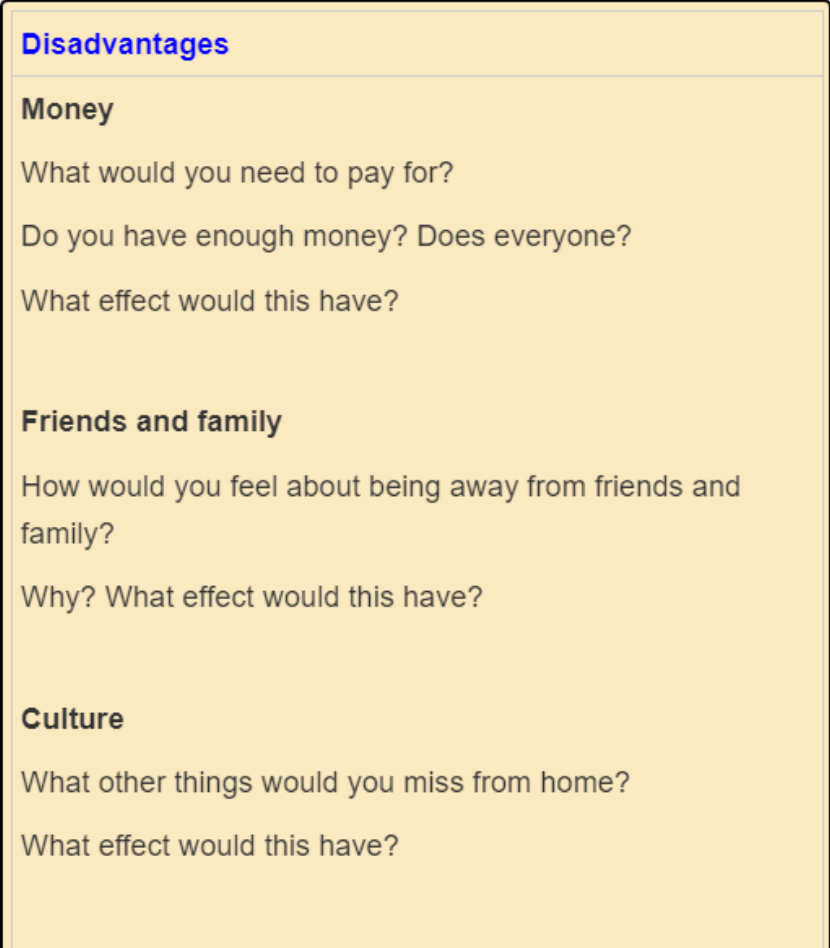Viewport: 830px width, 948px height.
Task: Click empty header space right of "Disadvantages"
Action: (520, 44)
